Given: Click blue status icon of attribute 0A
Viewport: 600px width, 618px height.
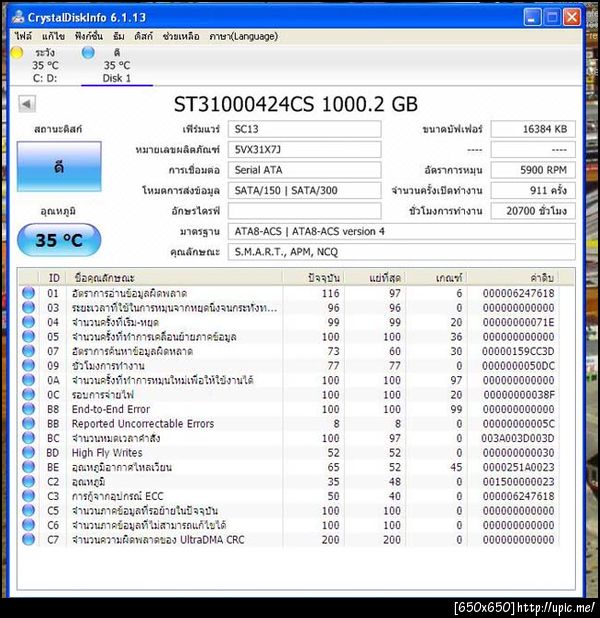Looking at the screenshot, I should pos(28,380).
